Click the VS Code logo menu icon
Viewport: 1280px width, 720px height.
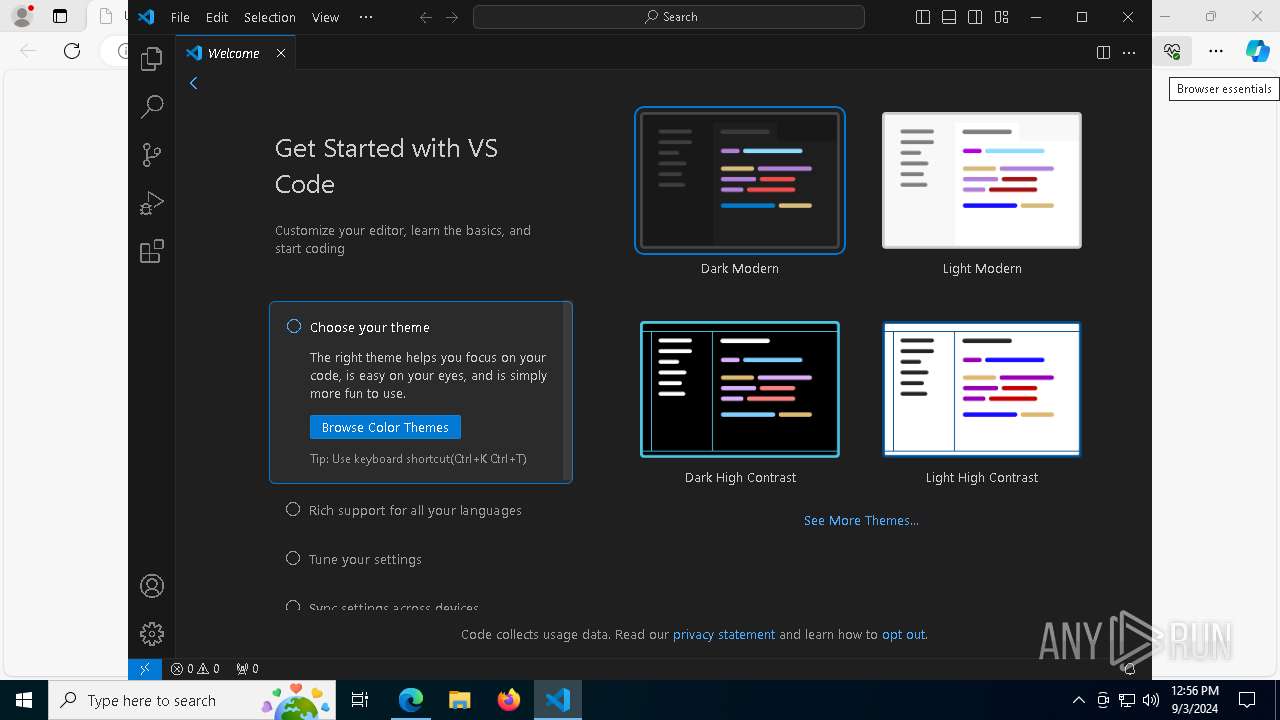tap(146, 17)
